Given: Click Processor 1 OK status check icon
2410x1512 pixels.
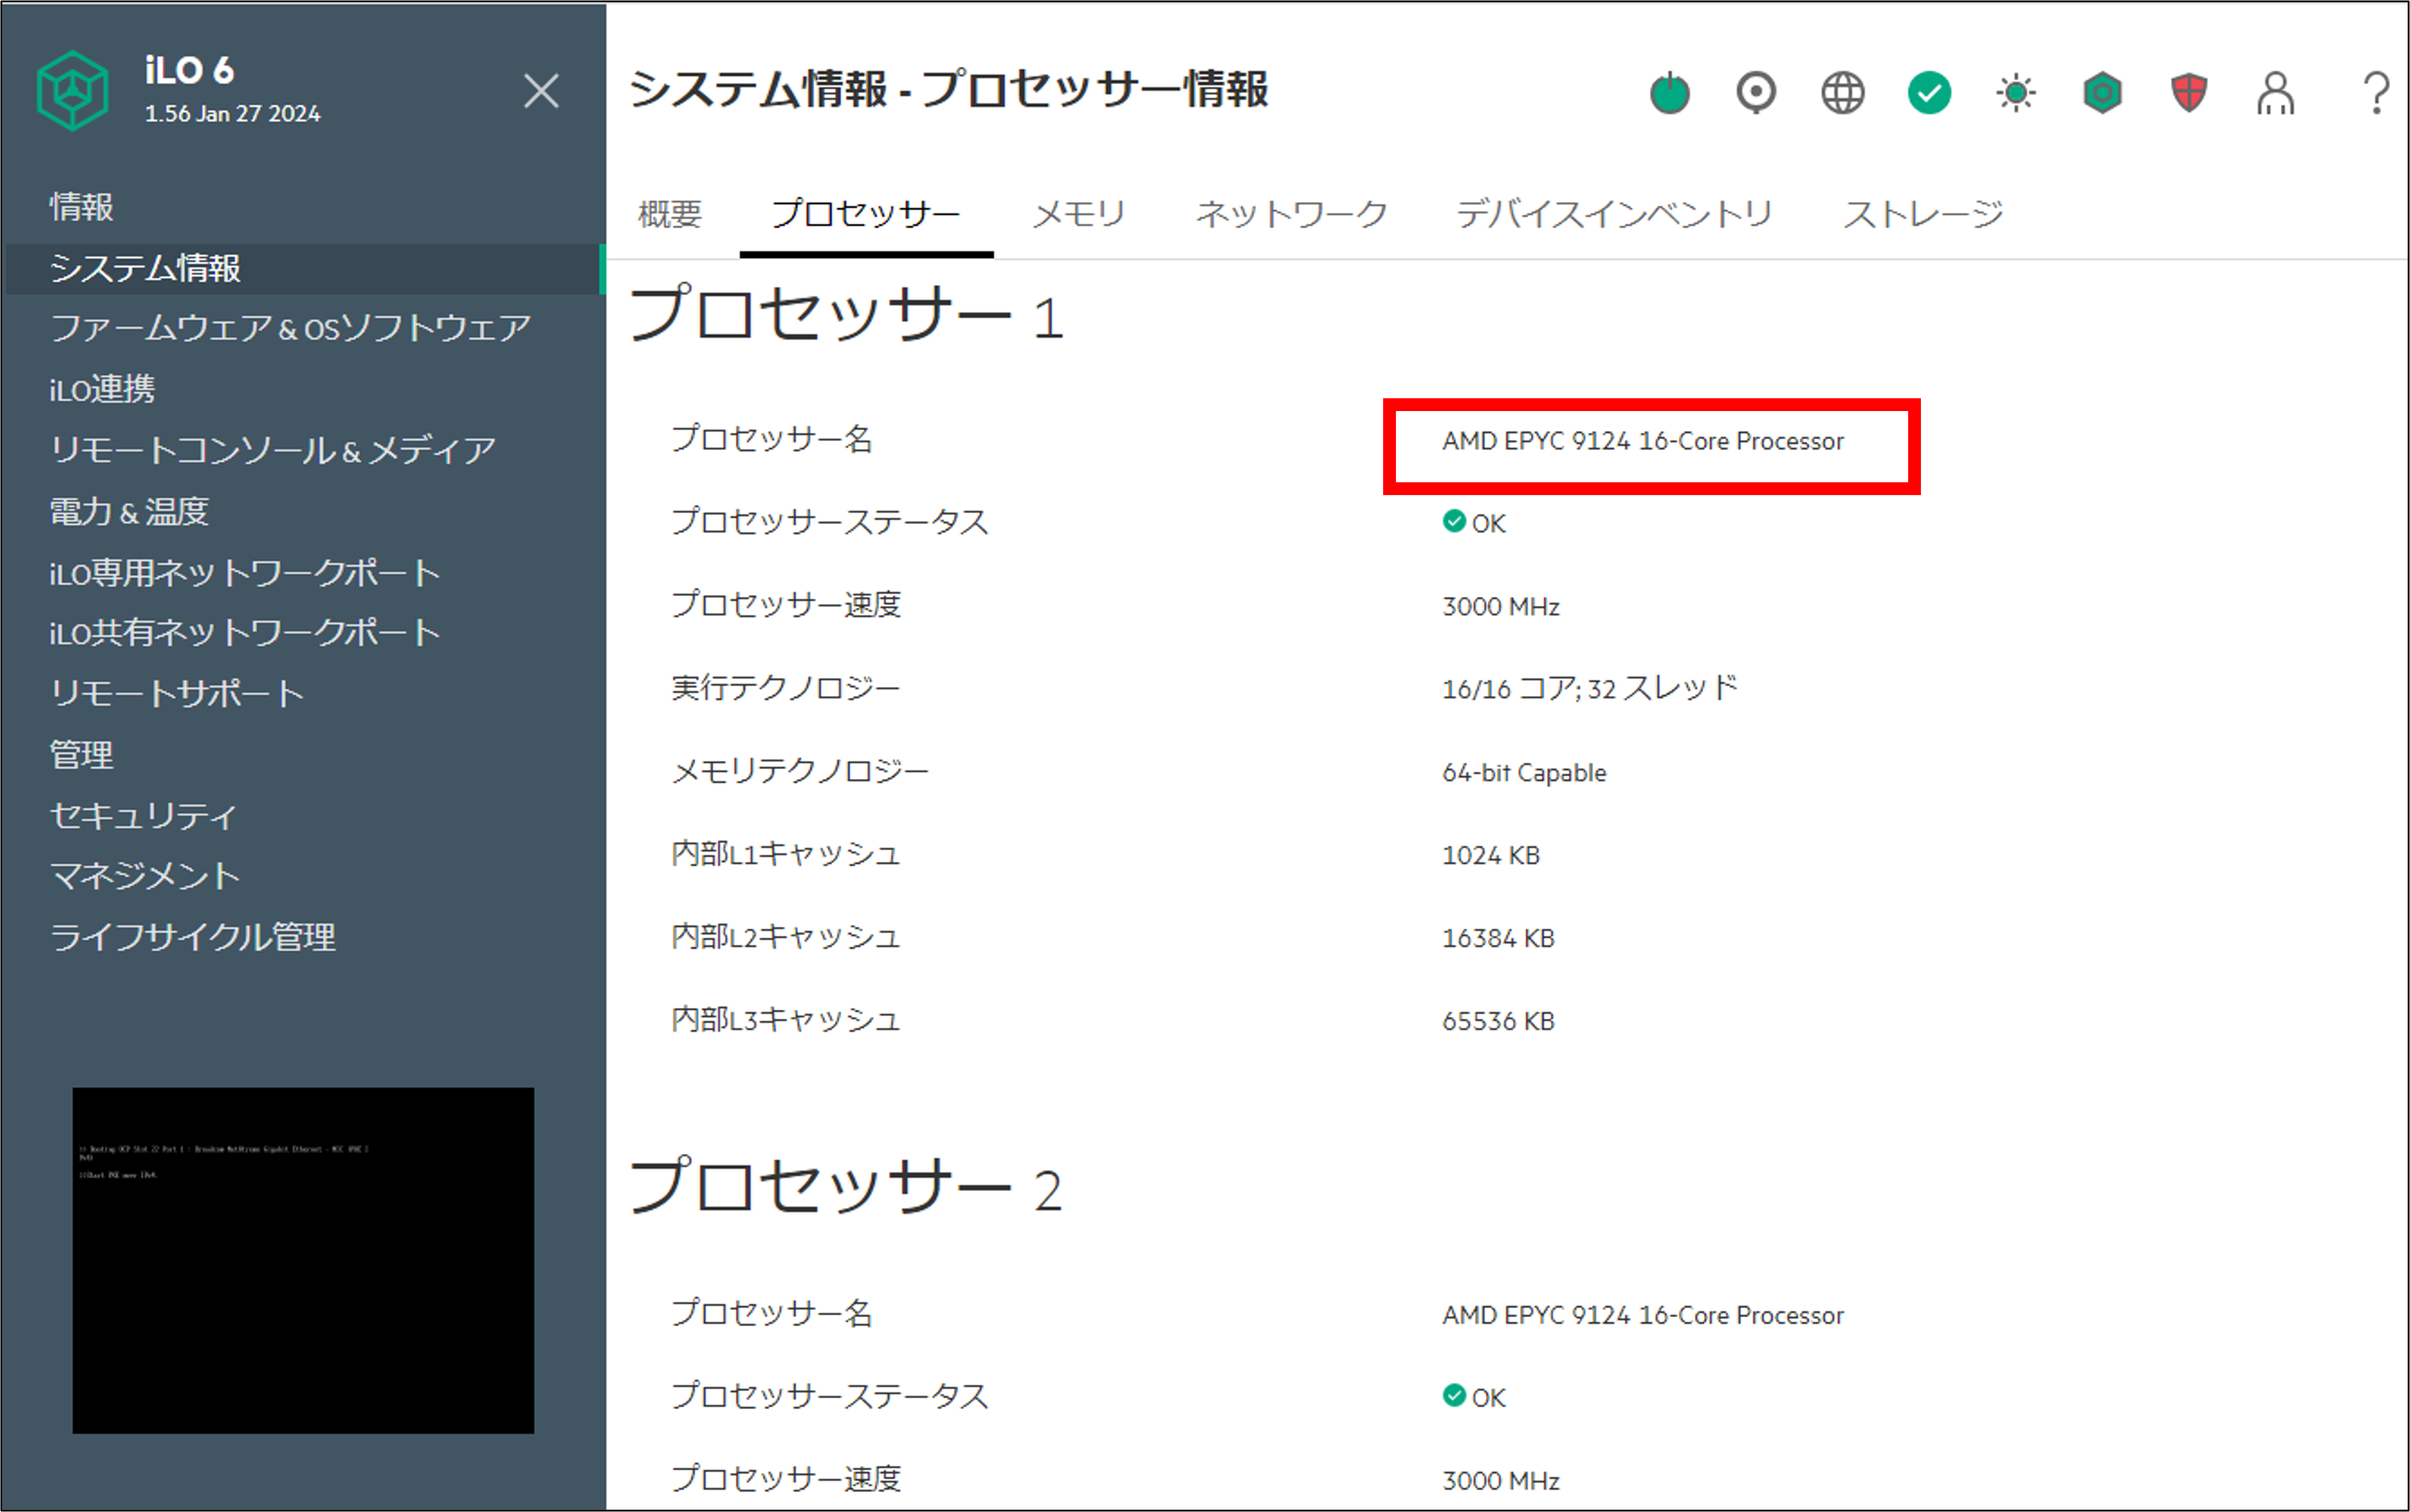Looking at the screenshot, I should [x=1454, y=521].
